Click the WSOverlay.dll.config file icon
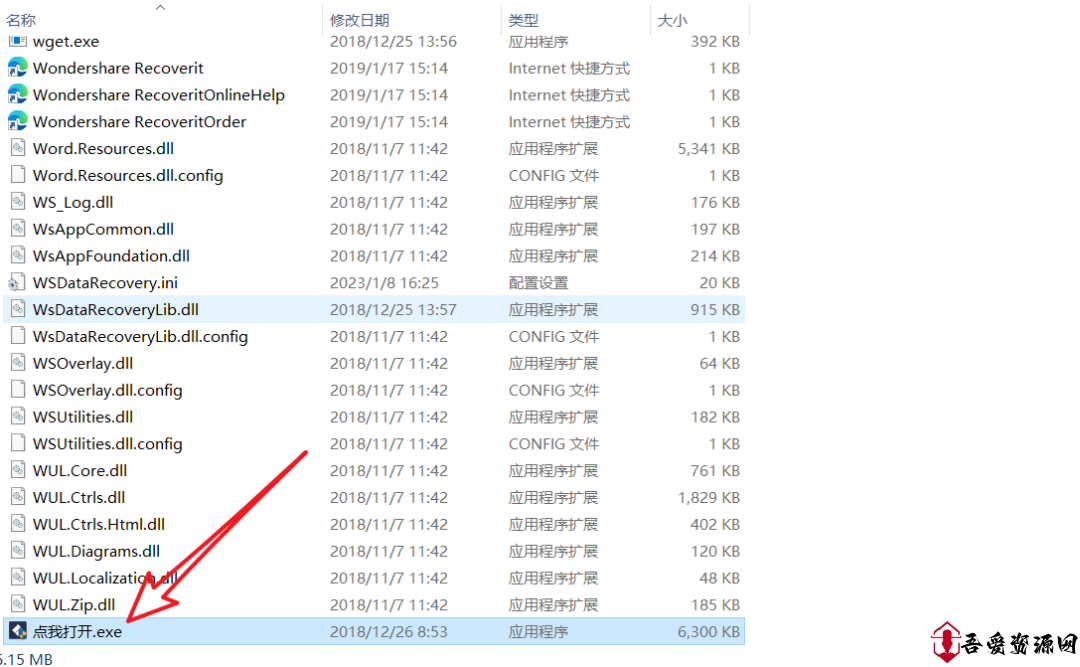 [18, 390]
